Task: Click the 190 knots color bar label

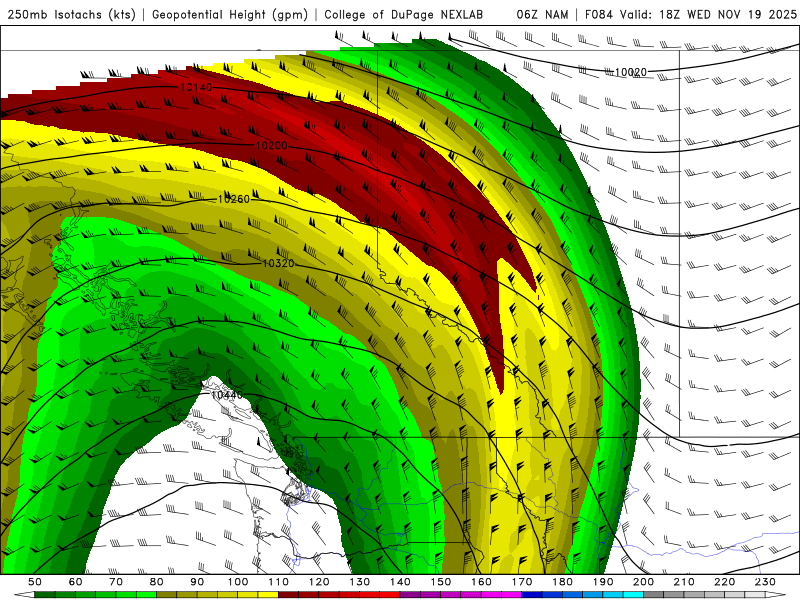Action: [x=603, y=582]
